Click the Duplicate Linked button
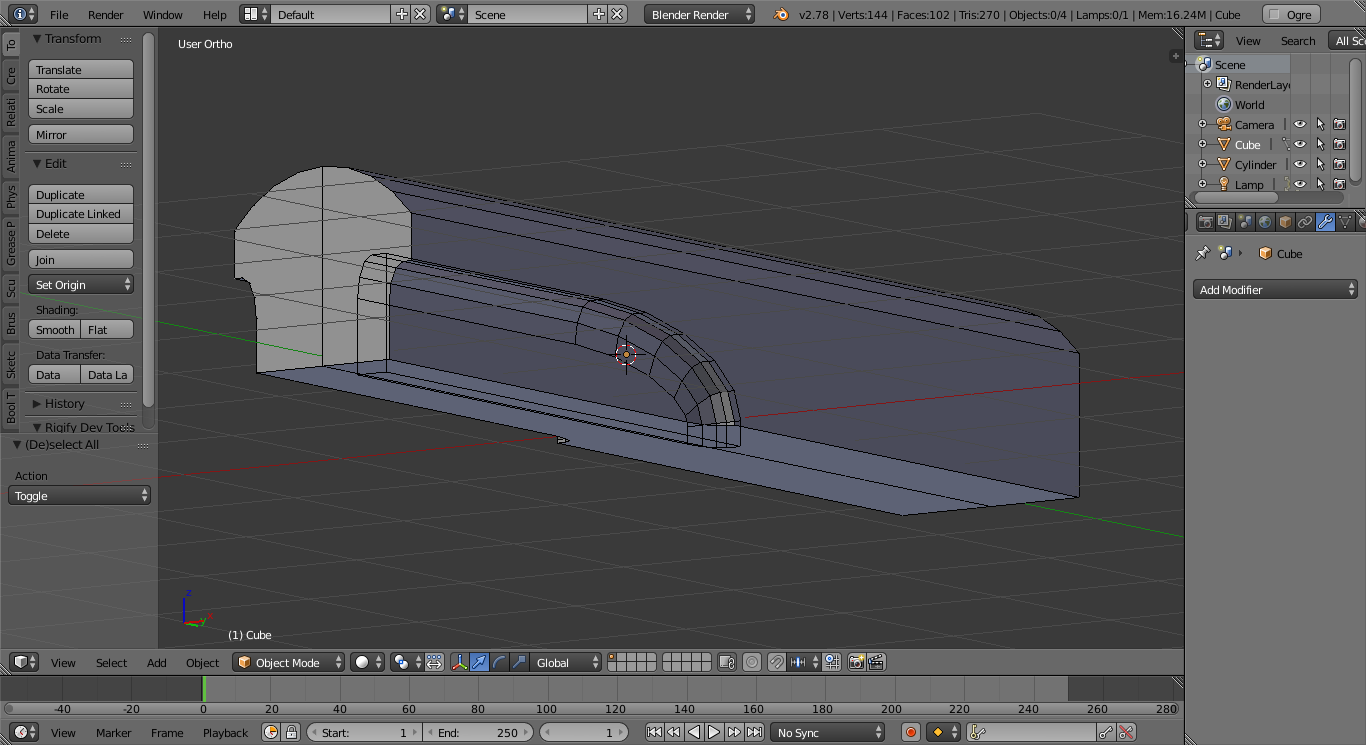The height and width of the screenshot is (745, 1366). pyautogui.click(x=80, y=214)
